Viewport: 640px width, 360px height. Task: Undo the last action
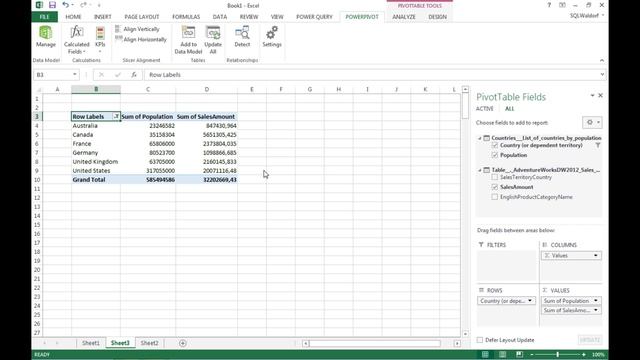tap(65, 5)
